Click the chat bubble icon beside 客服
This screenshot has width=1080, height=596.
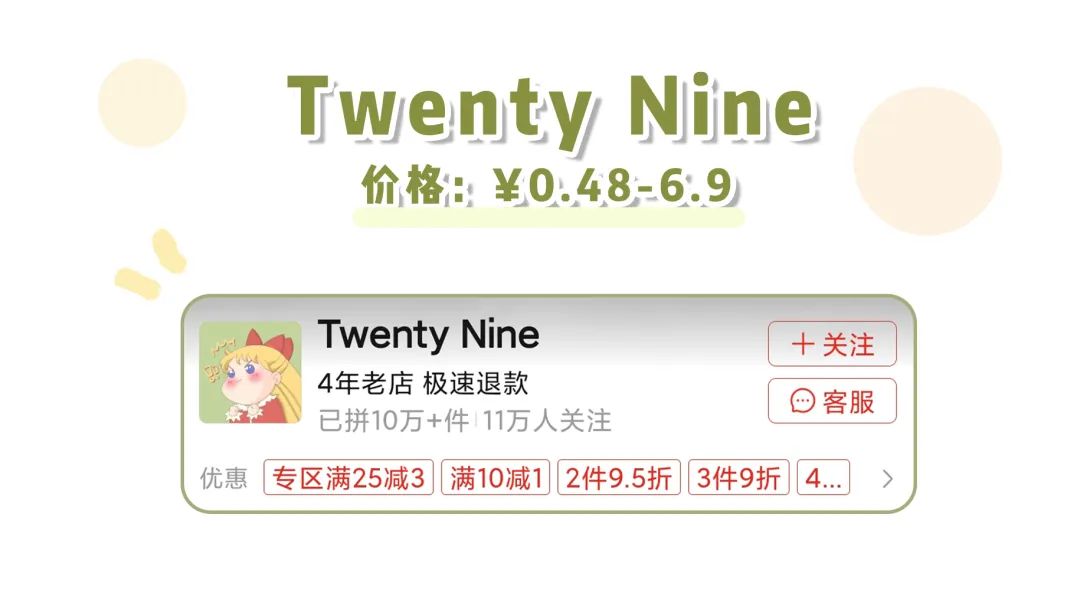click(x=802, y=401)
